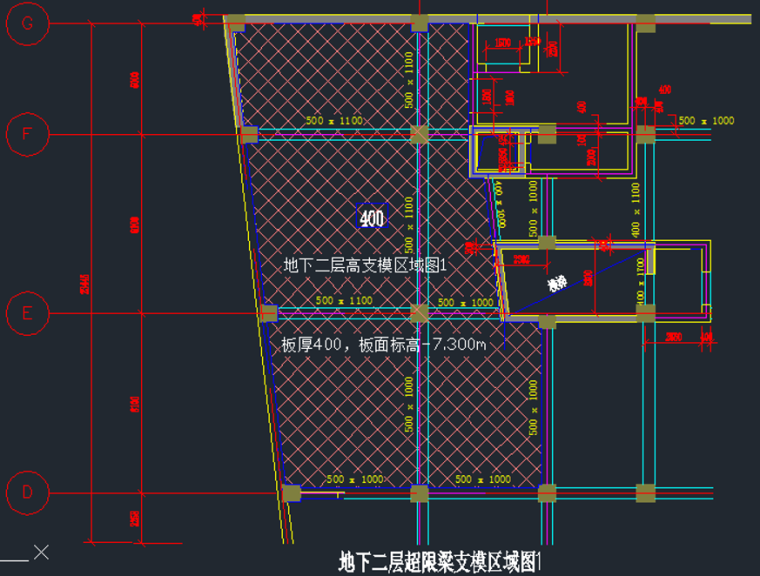Select the red 400 dimension text near axis F right
The image size is (760, 576).
click(665, 90)
